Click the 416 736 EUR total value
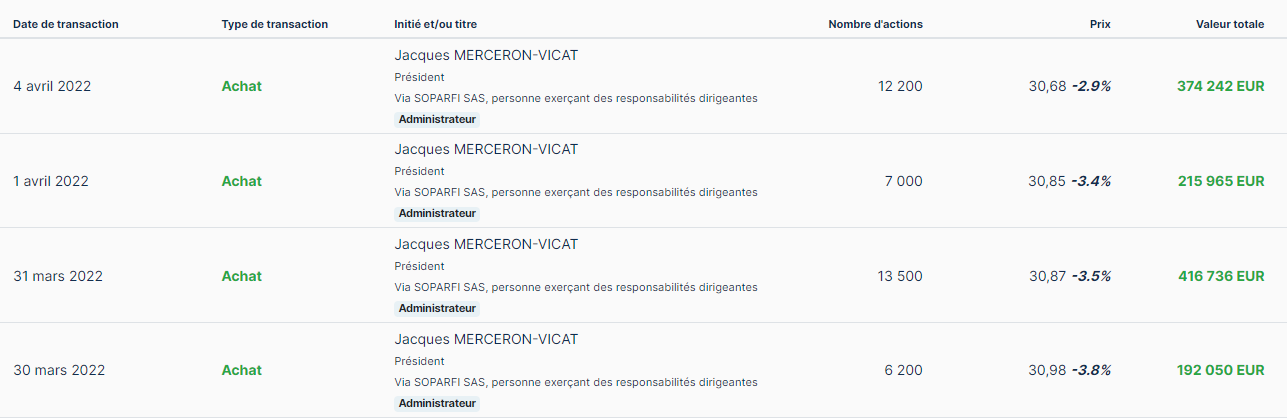Screen dimensions: 1287x418 [1220, 276]
